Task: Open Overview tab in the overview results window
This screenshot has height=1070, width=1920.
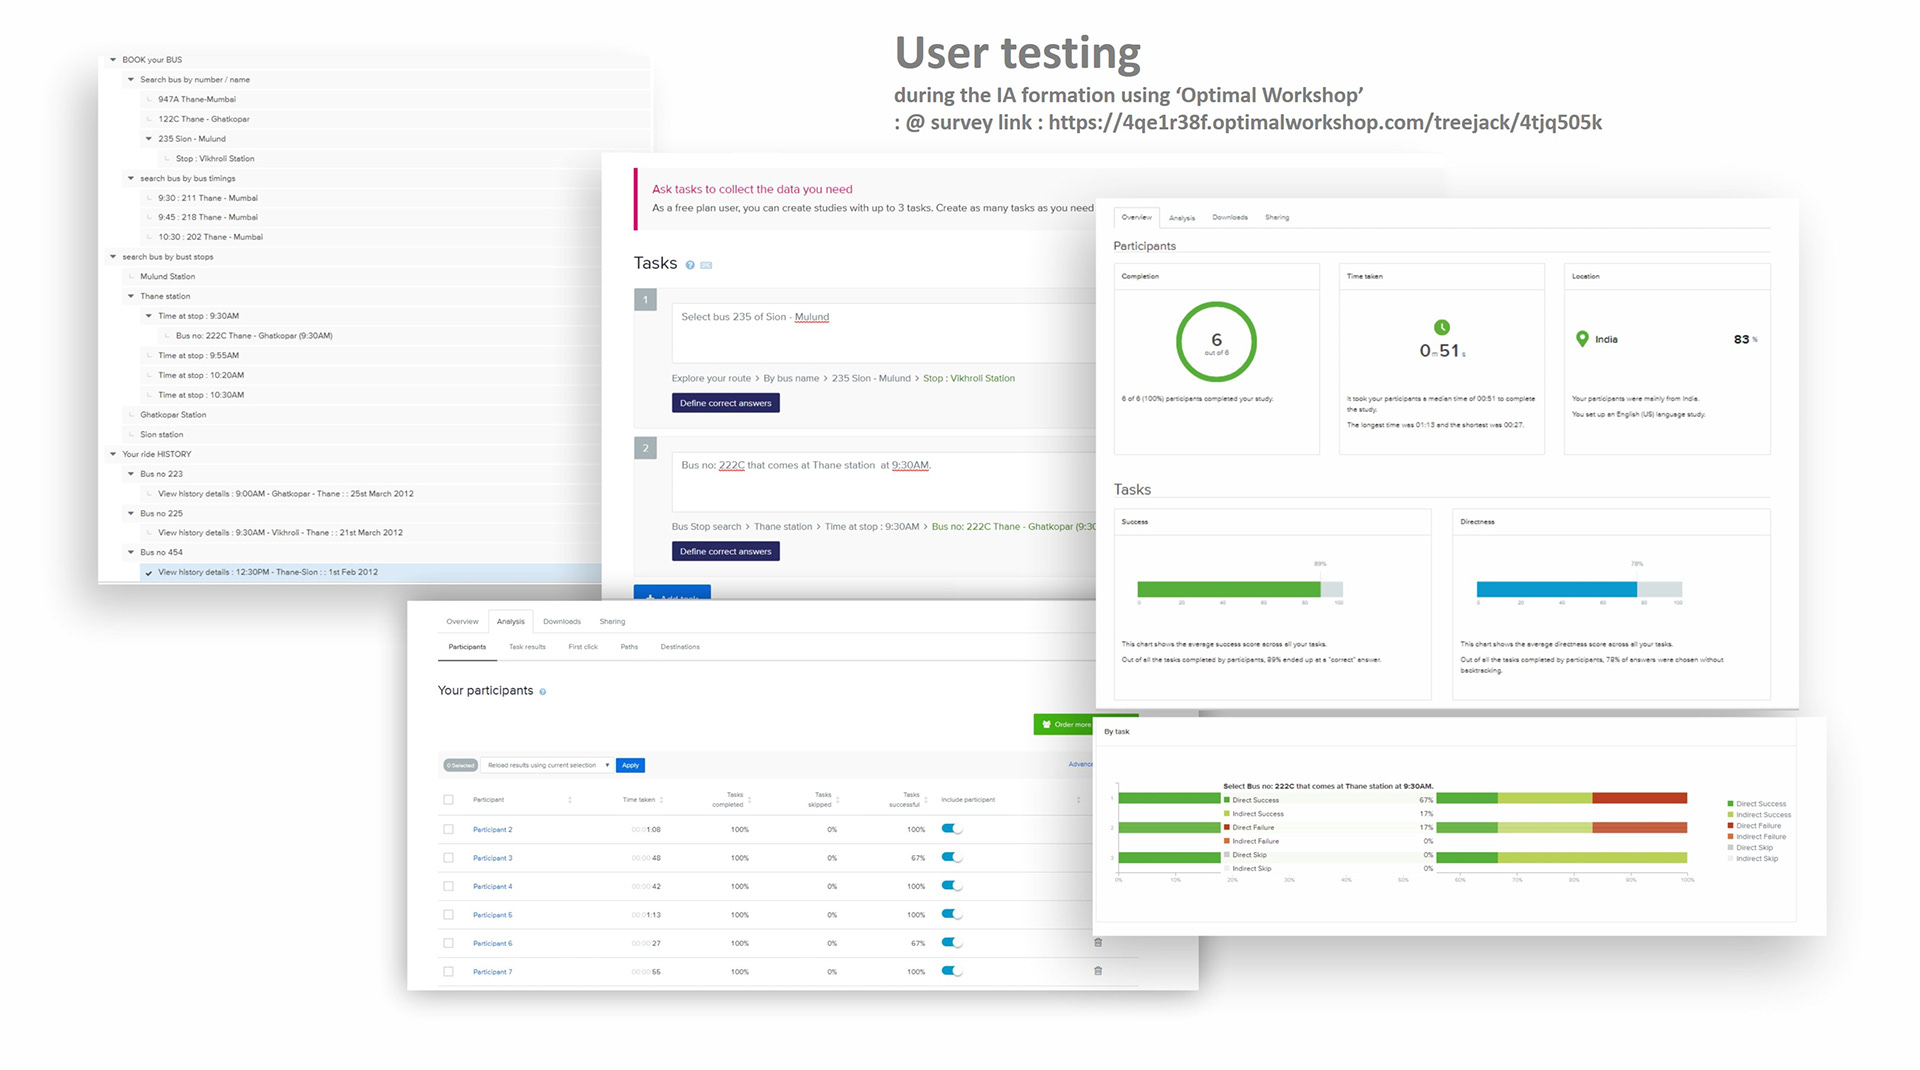Action: [1136, 217]
